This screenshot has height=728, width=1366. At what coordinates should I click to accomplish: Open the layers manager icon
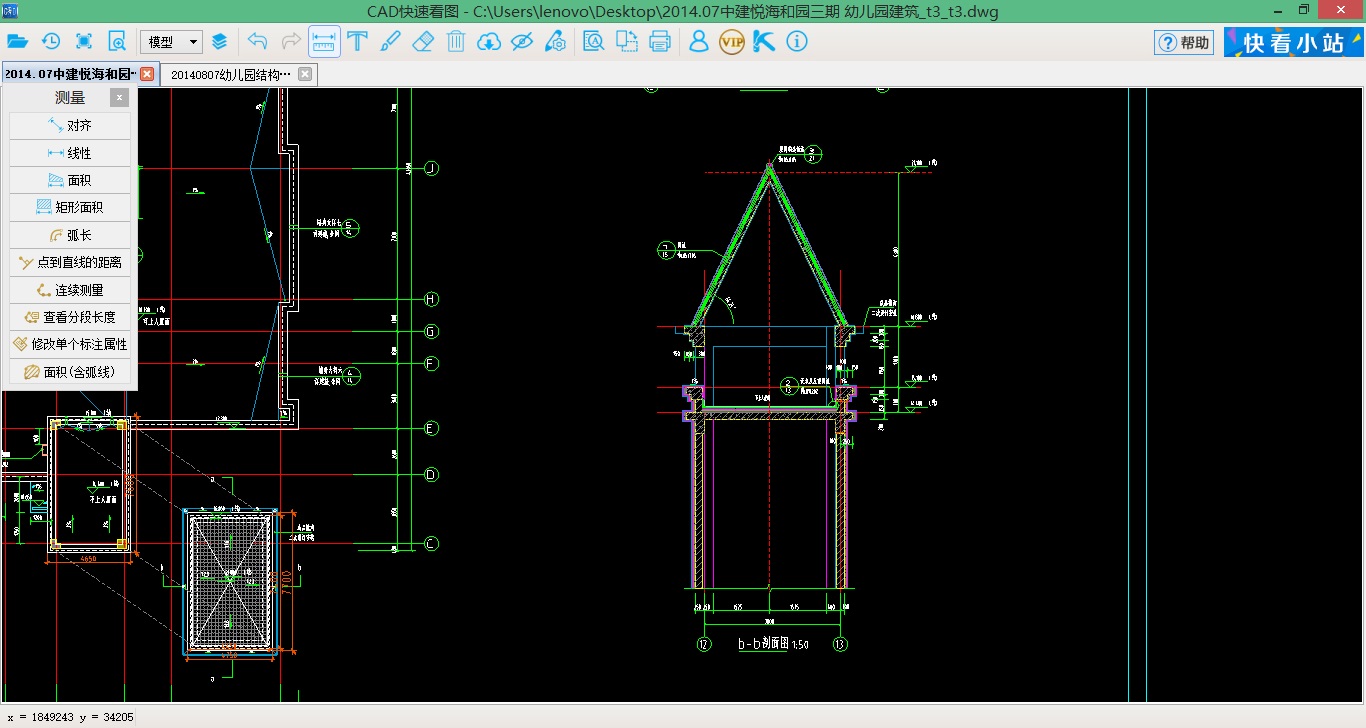pos(220,42)
